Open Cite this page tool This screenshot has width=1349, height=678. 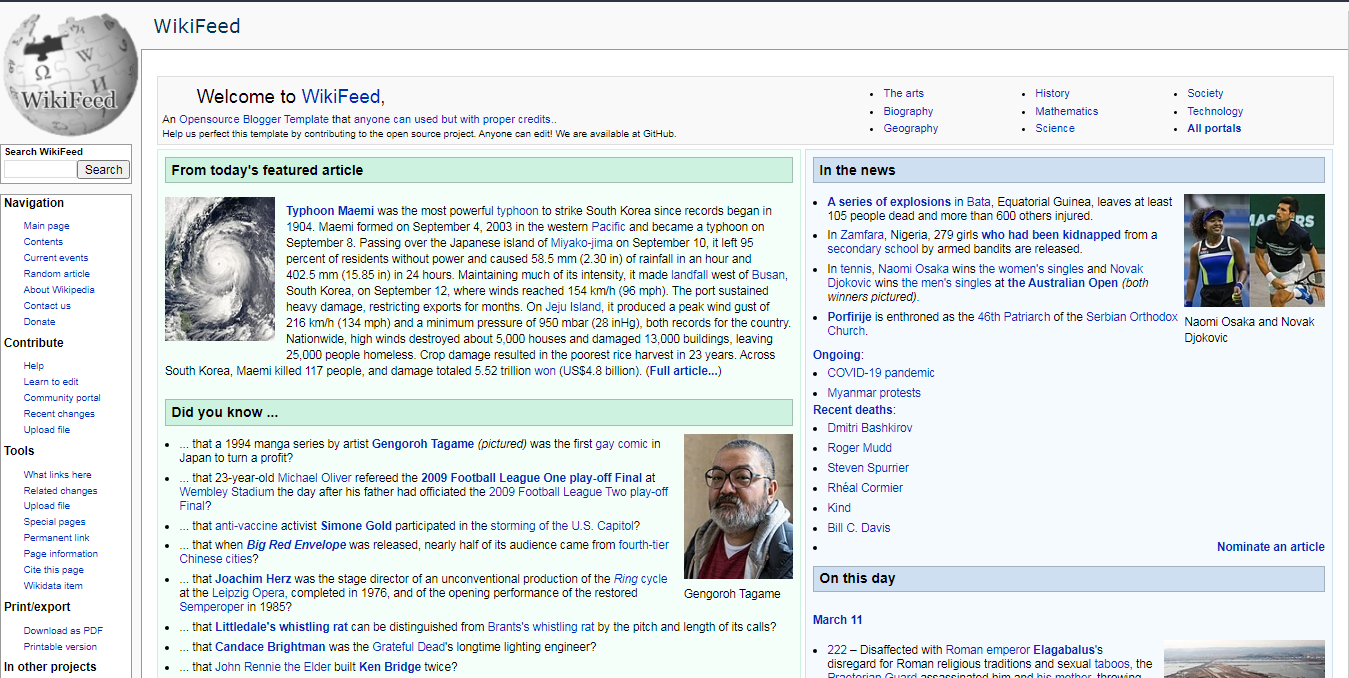point(54,570)
